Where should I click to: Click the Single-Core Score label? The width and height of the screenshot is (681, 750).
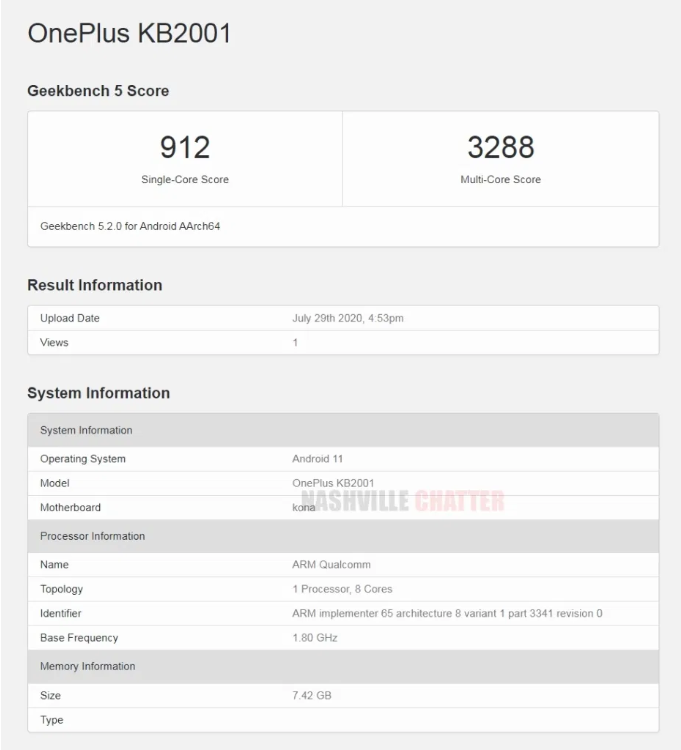[185, 179]
